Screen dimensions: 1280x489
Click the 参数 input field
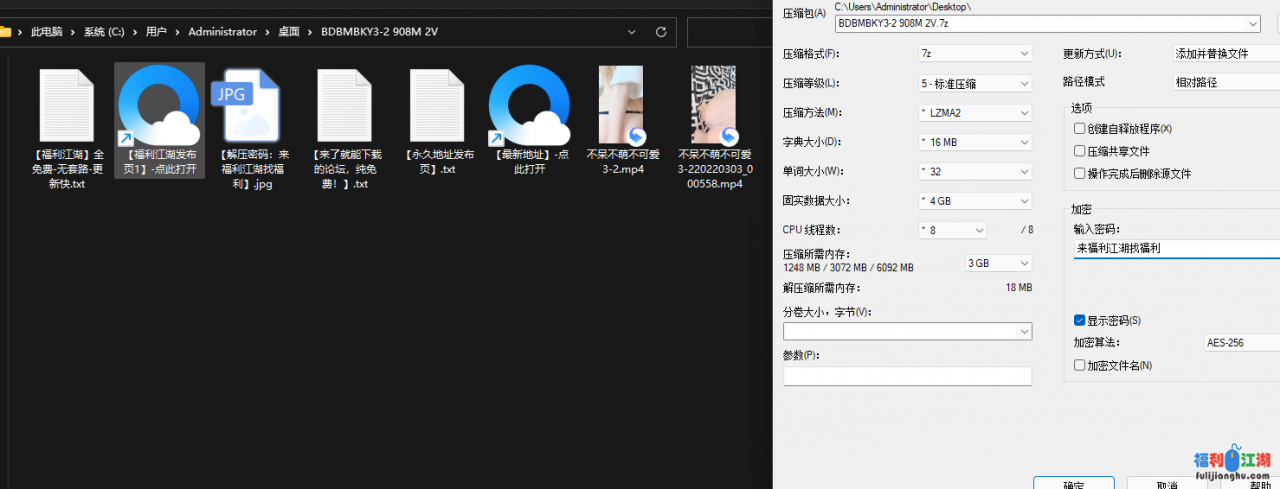(907, 376)
